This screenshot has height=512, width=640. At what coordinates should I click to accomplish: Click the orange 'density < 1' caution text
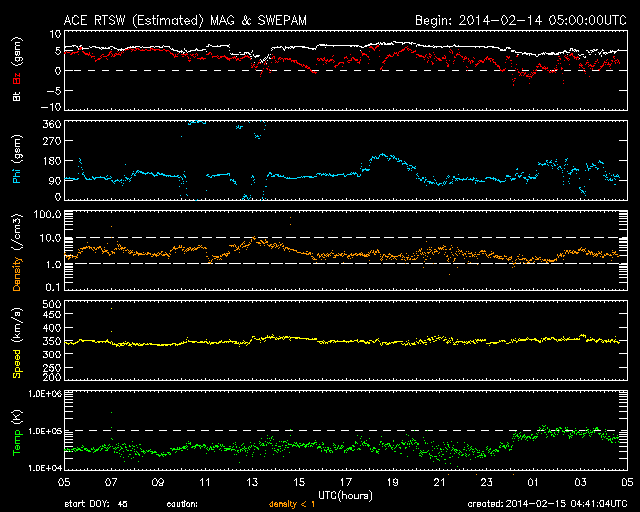tap(292, 504)
